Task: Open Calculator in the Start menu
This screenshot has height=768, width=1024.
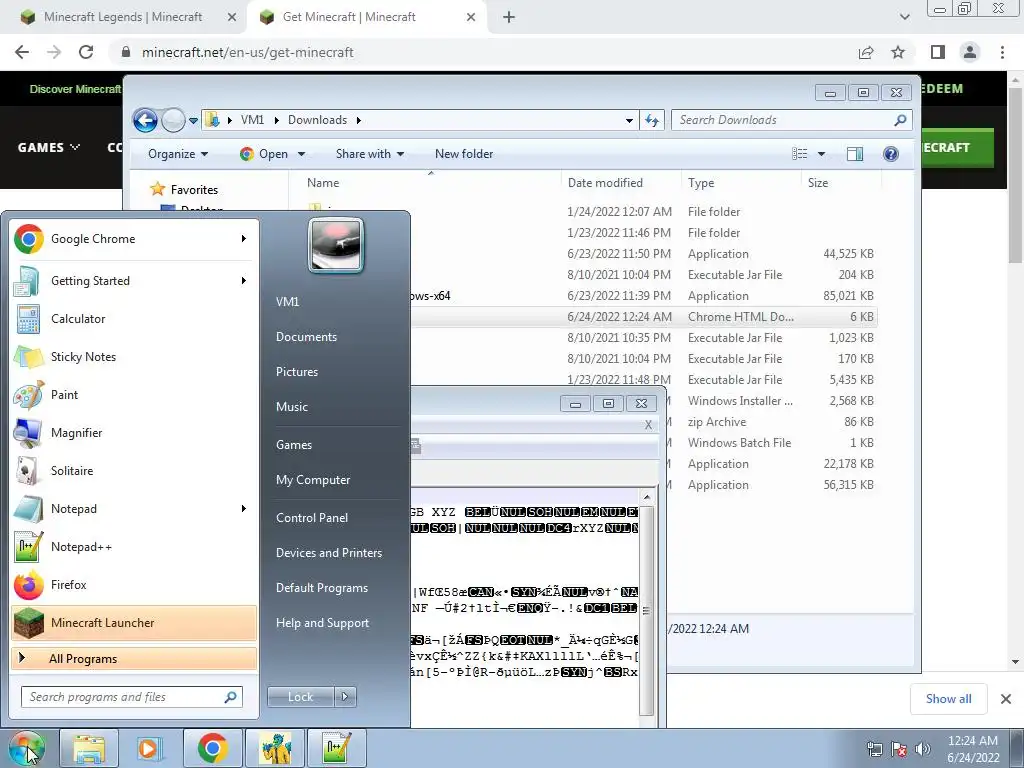Action: click(134, 319)
